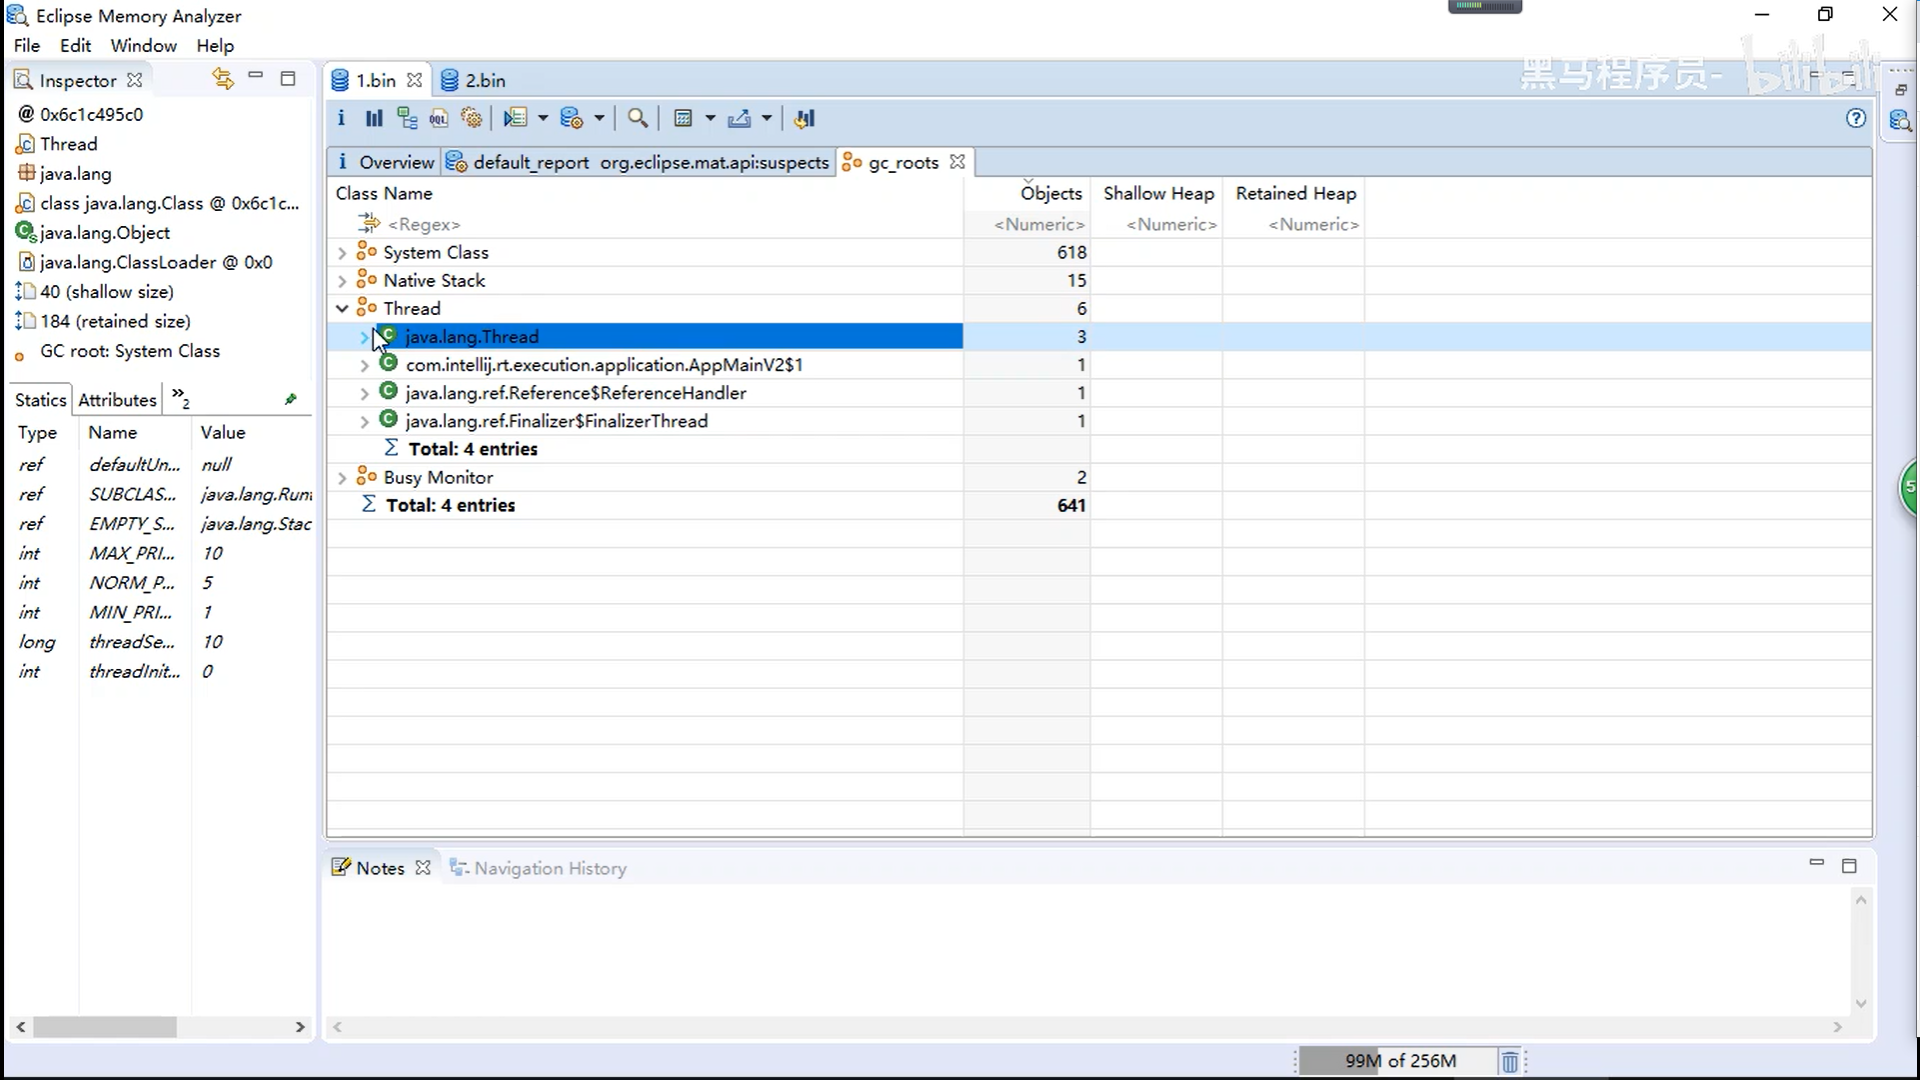Open the dominator tree view
Viewport: 1920px width, 1080px height.
406,118
